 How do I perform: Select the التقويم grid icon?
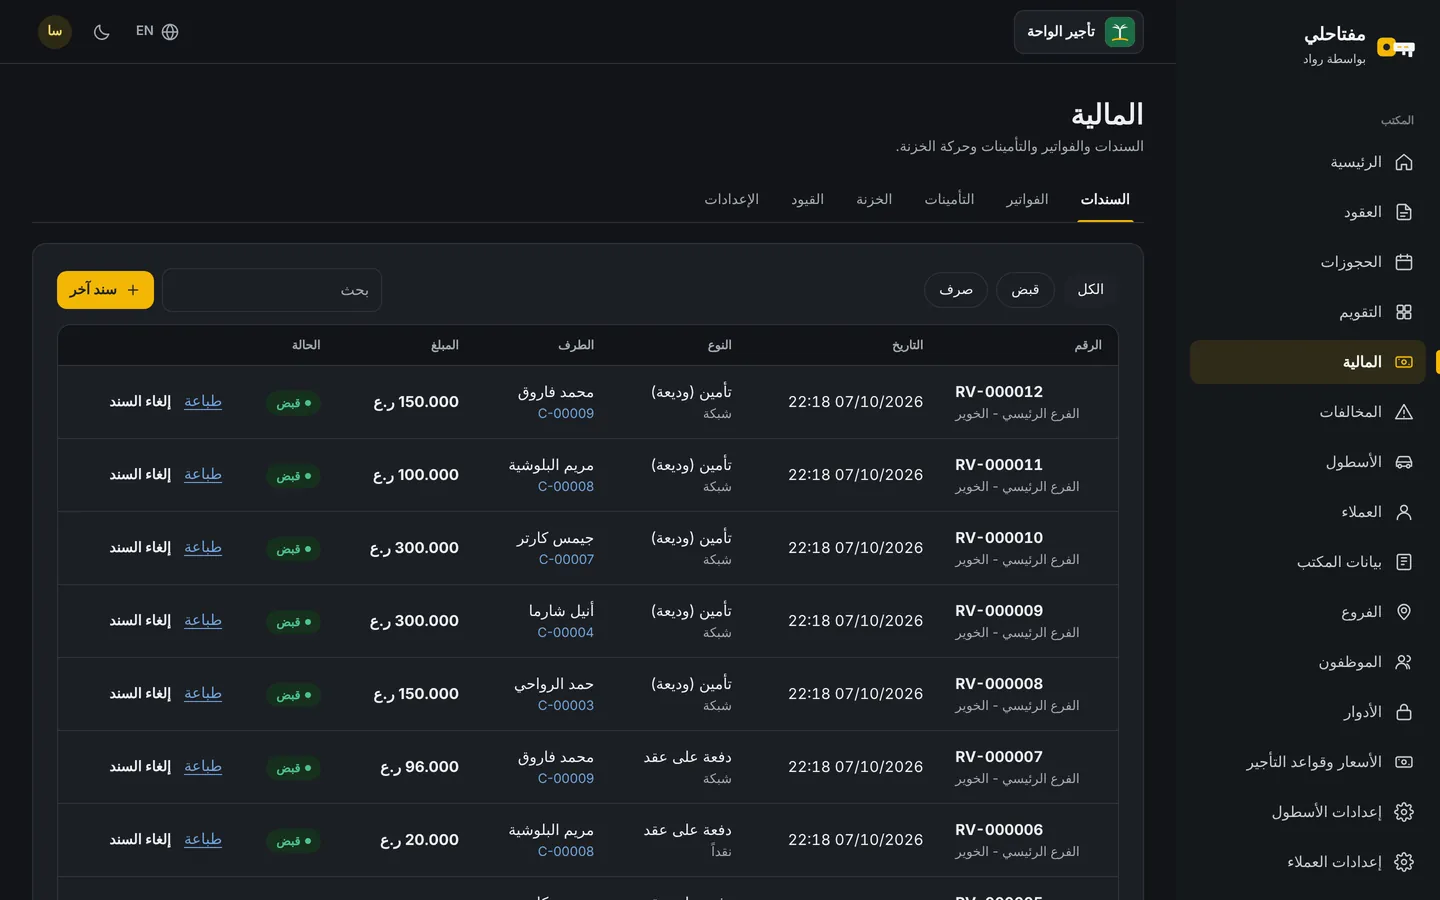1404,312
